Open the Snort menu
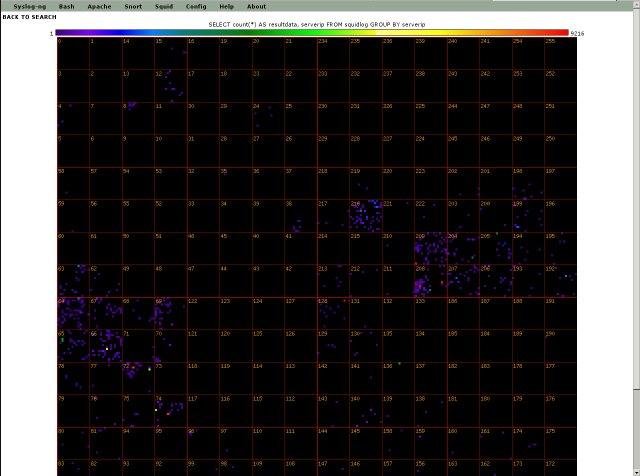 pyautogui.click(x=133, y=6)
